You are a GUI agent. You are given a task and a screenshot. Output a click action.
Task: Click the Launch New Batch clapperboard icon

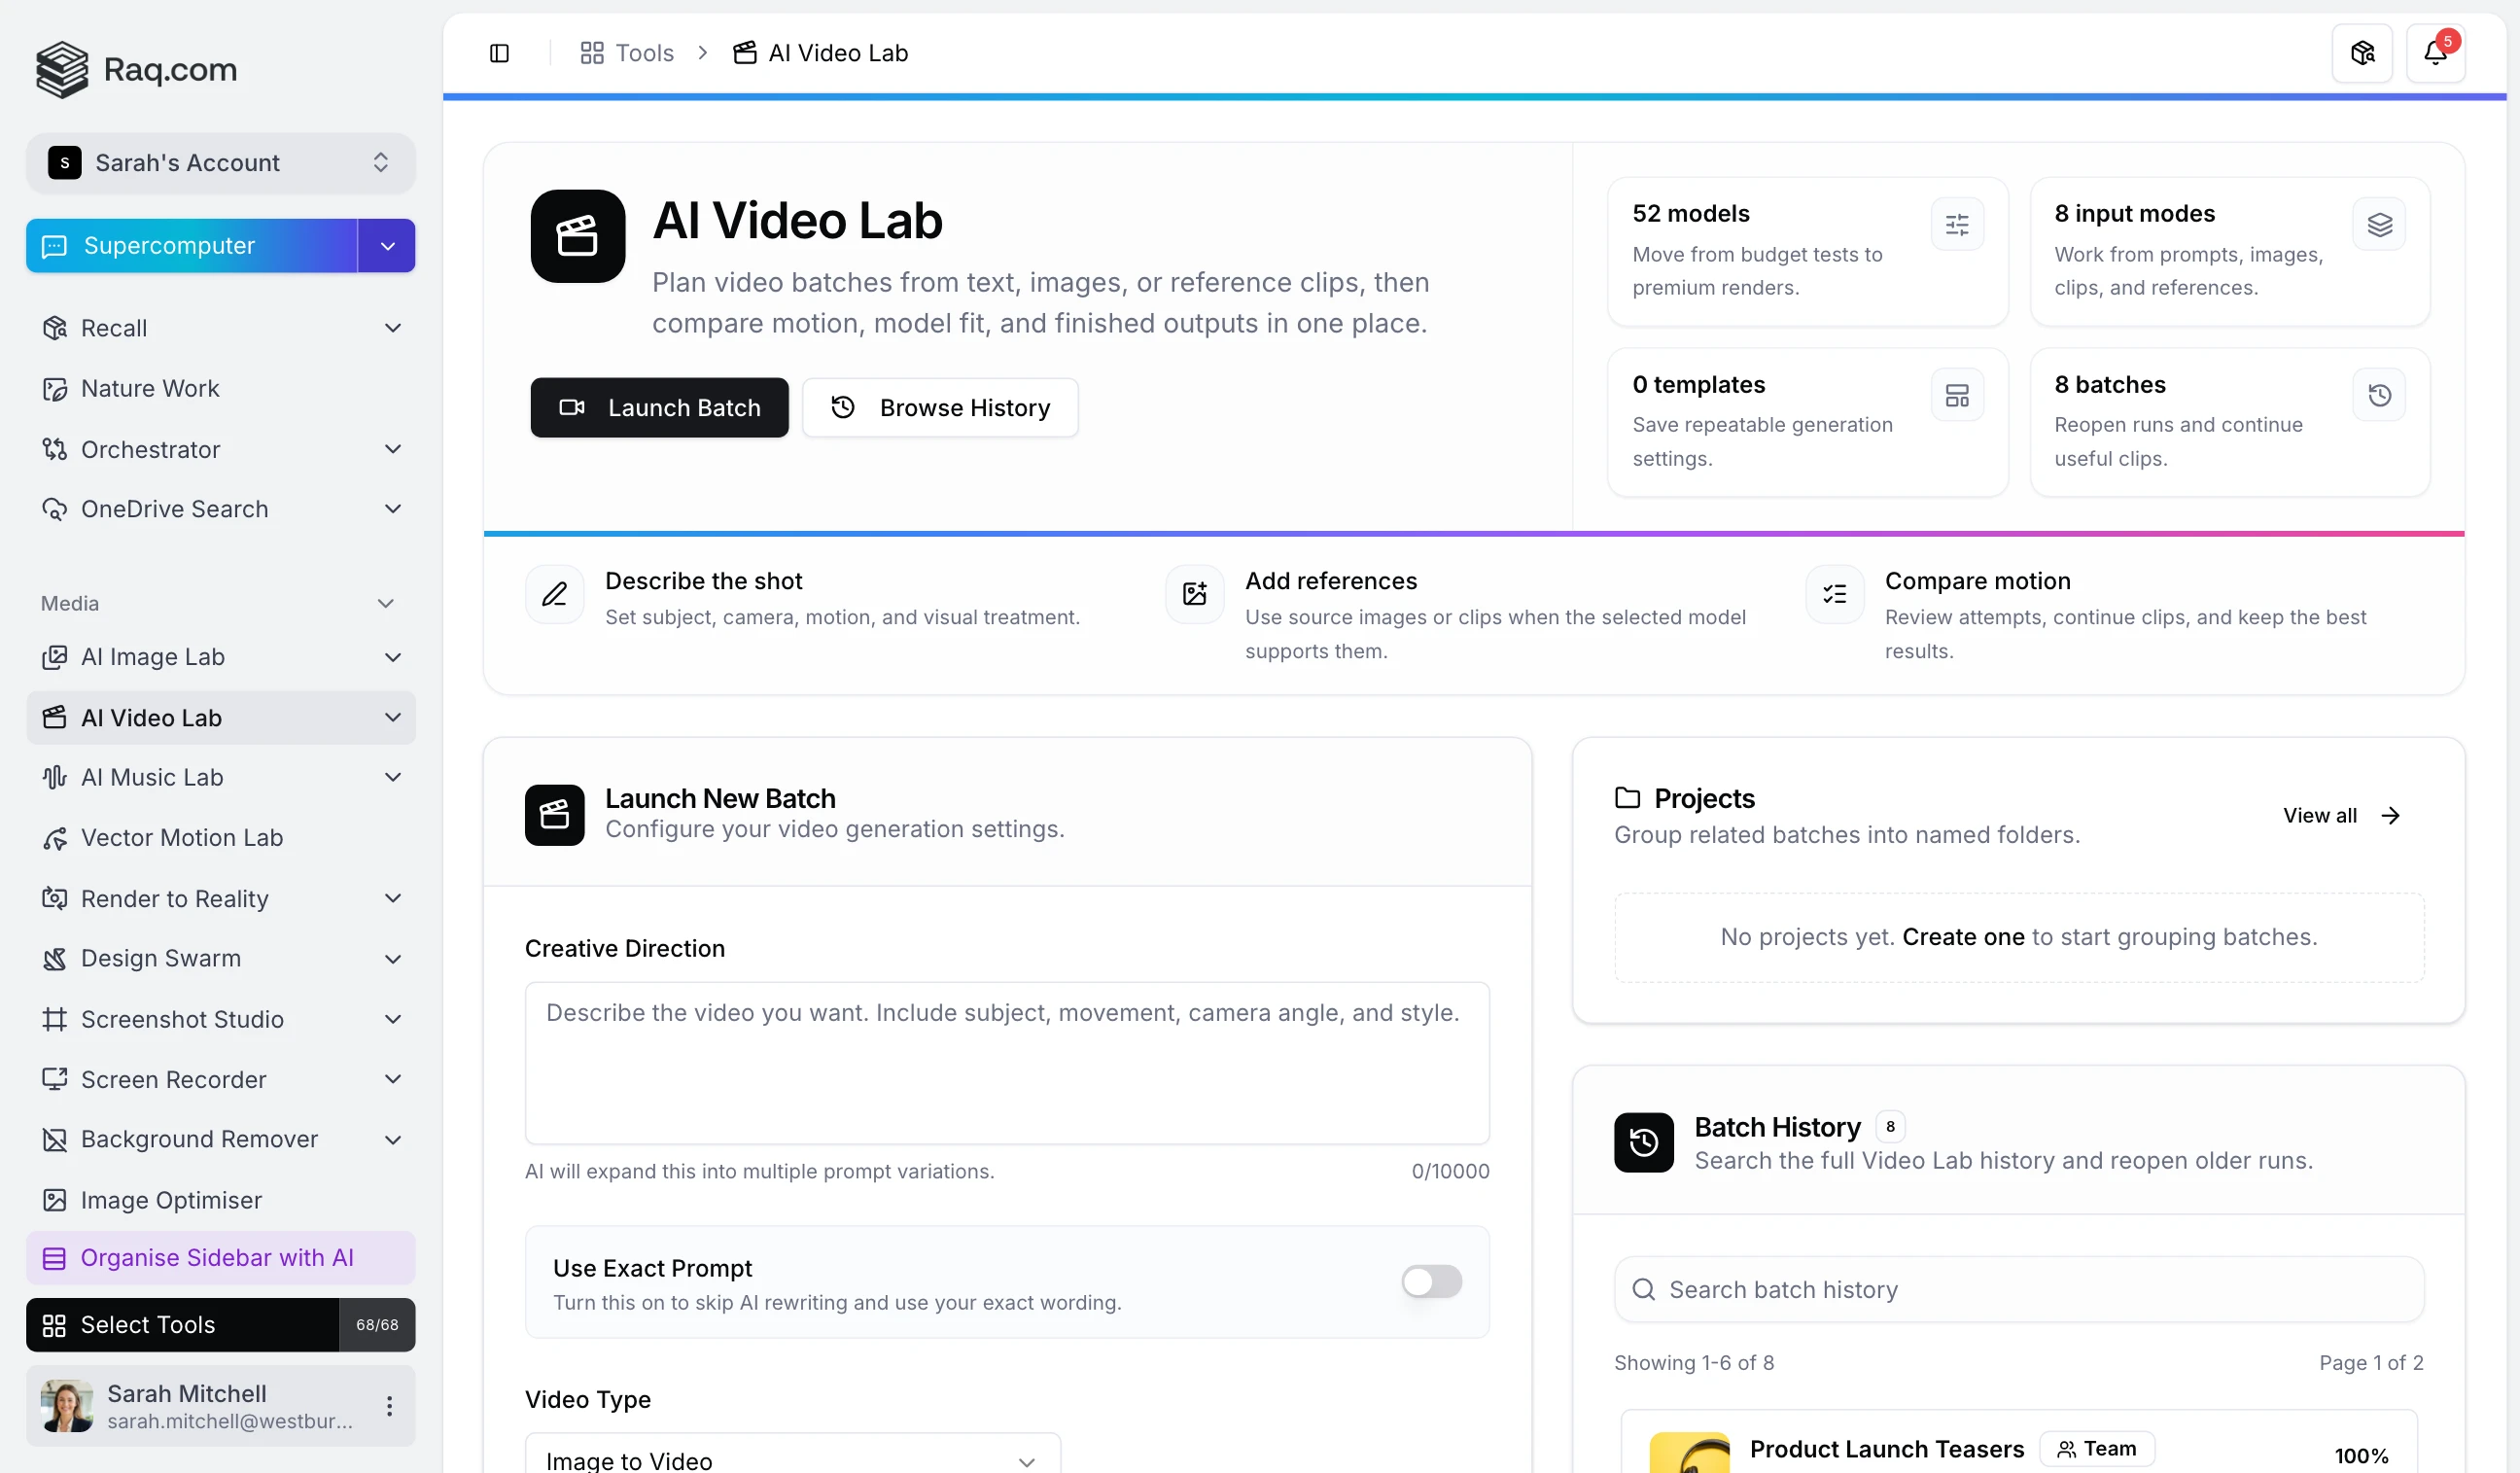555,816
